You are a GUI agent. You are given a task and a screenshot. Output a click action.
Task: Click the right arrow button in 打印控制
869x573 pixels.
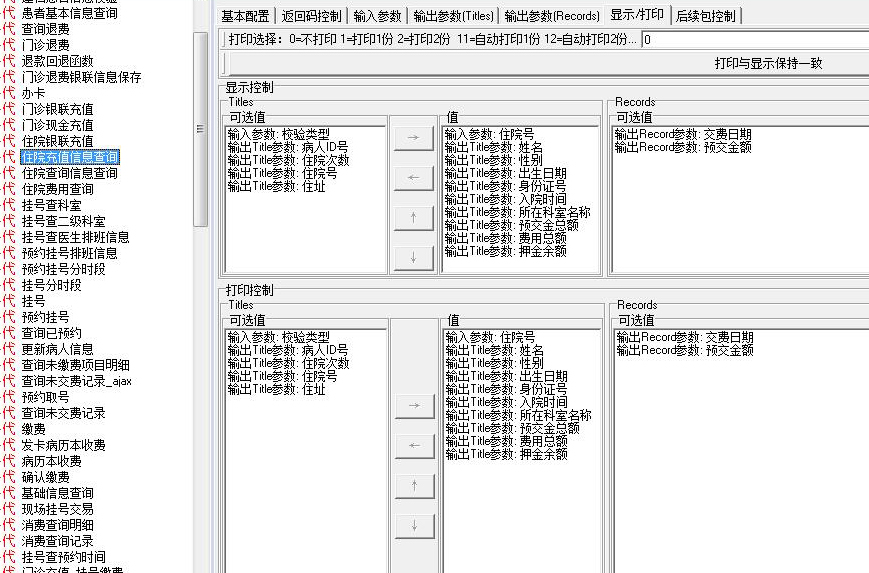413,405
